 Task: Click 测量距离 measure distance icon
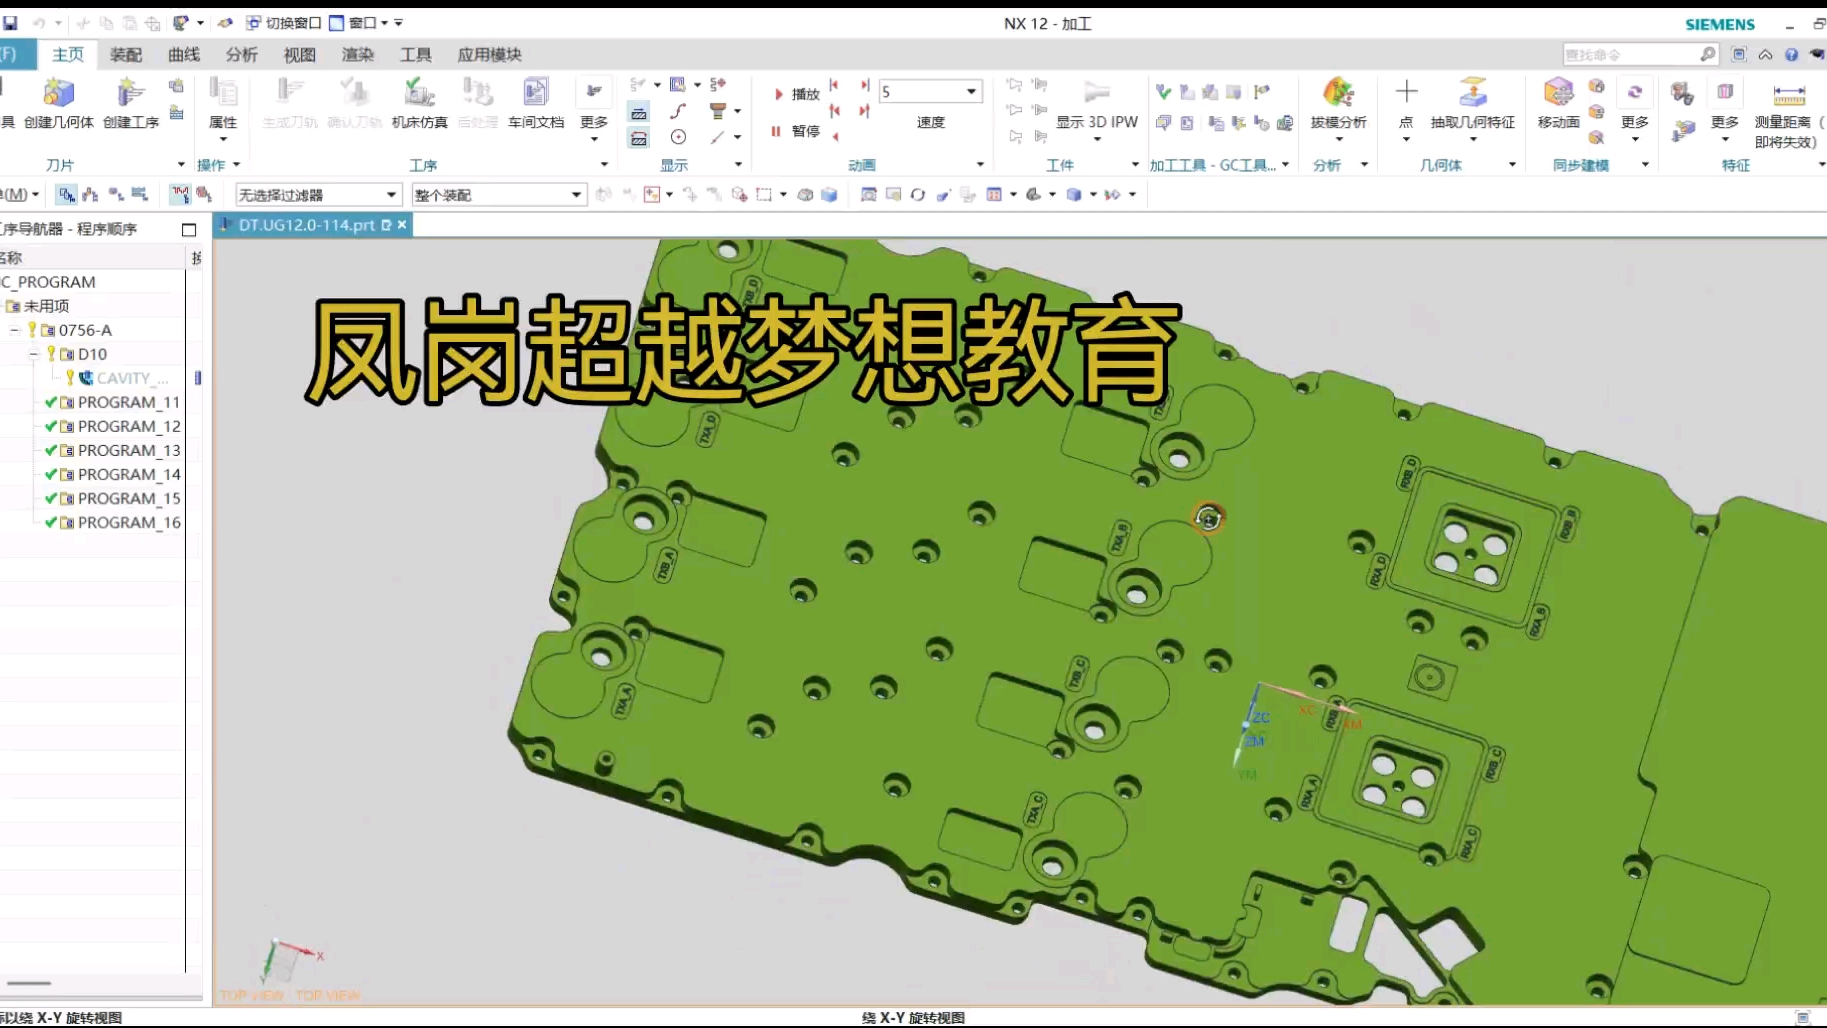pyautogui.click(x=1789, y=95)
